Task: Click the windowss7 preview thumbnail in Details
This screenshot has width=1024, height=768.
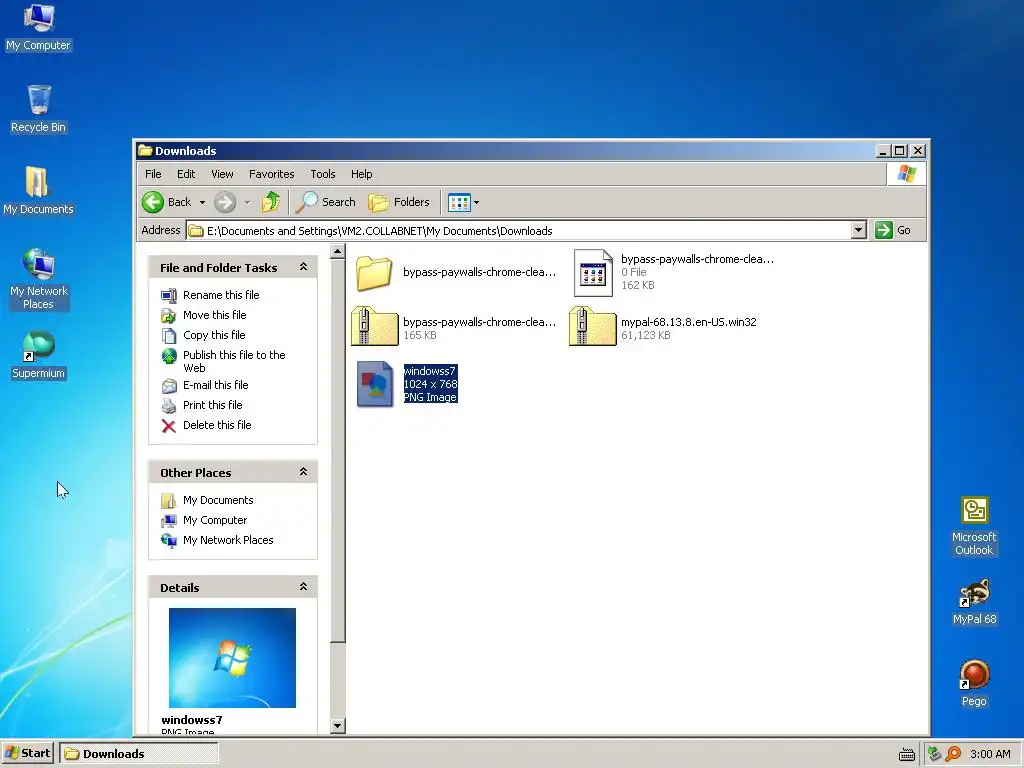Action: 232,658
